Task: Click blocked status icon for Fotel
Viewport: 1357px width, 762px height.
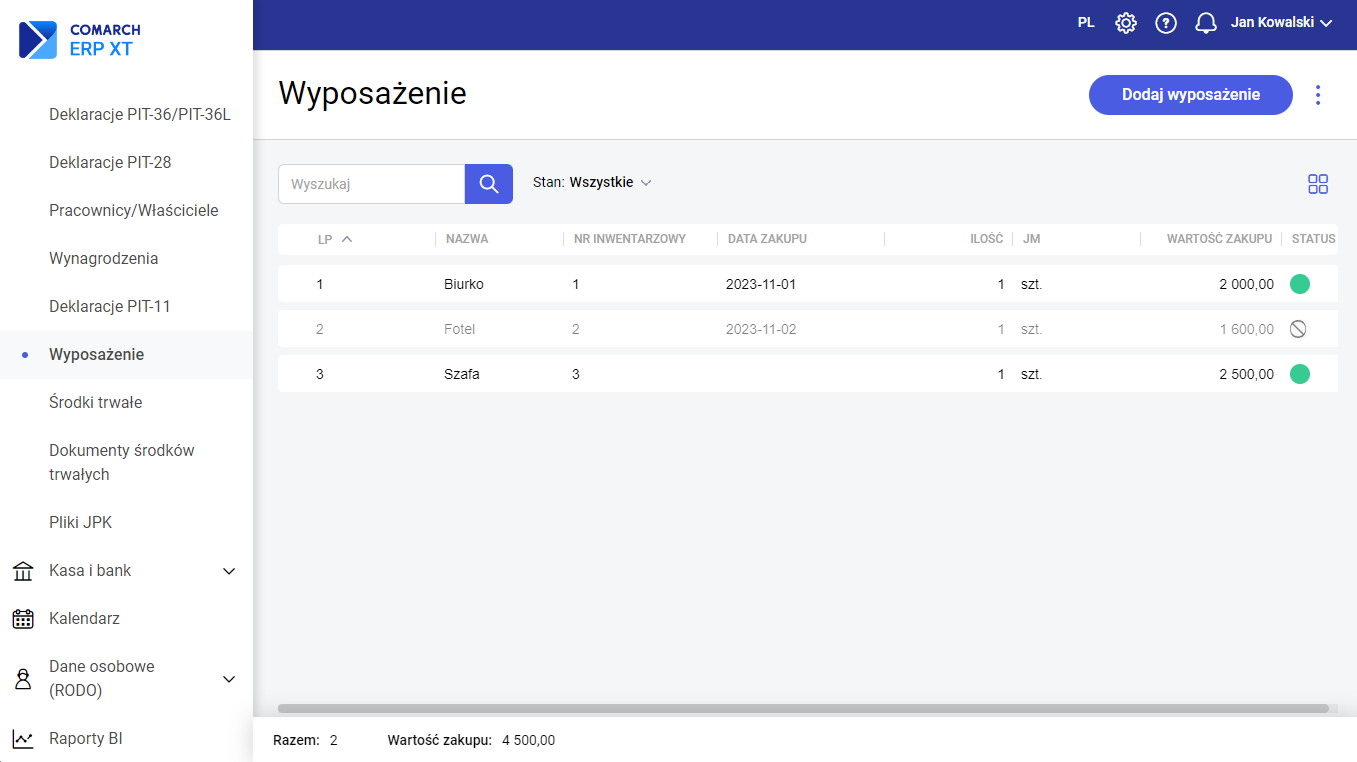Action: click(x=1298, y=329)
